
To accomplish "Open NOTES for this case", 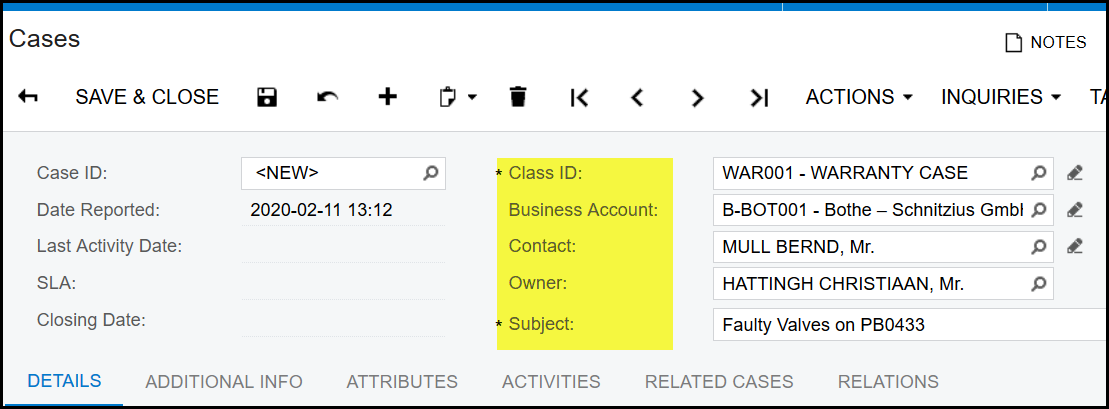I will tap(1045, 42).
